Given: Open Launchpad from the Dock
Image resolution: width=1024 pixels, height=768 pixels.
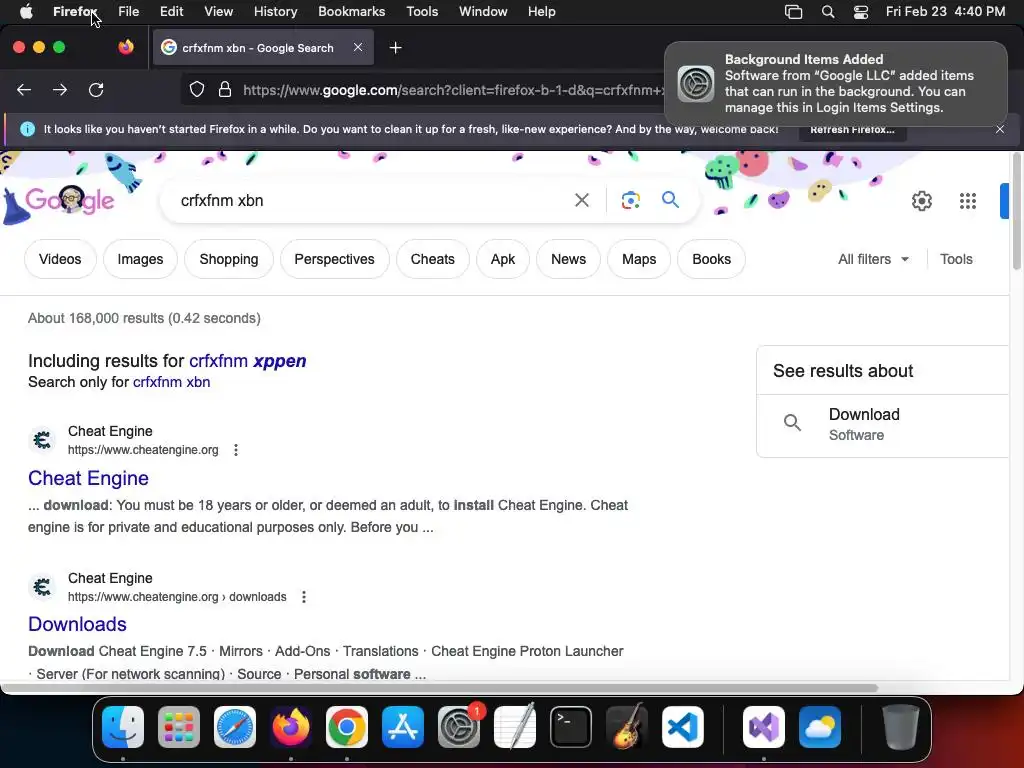Looking at the screenshot, I should coord(179,727).
